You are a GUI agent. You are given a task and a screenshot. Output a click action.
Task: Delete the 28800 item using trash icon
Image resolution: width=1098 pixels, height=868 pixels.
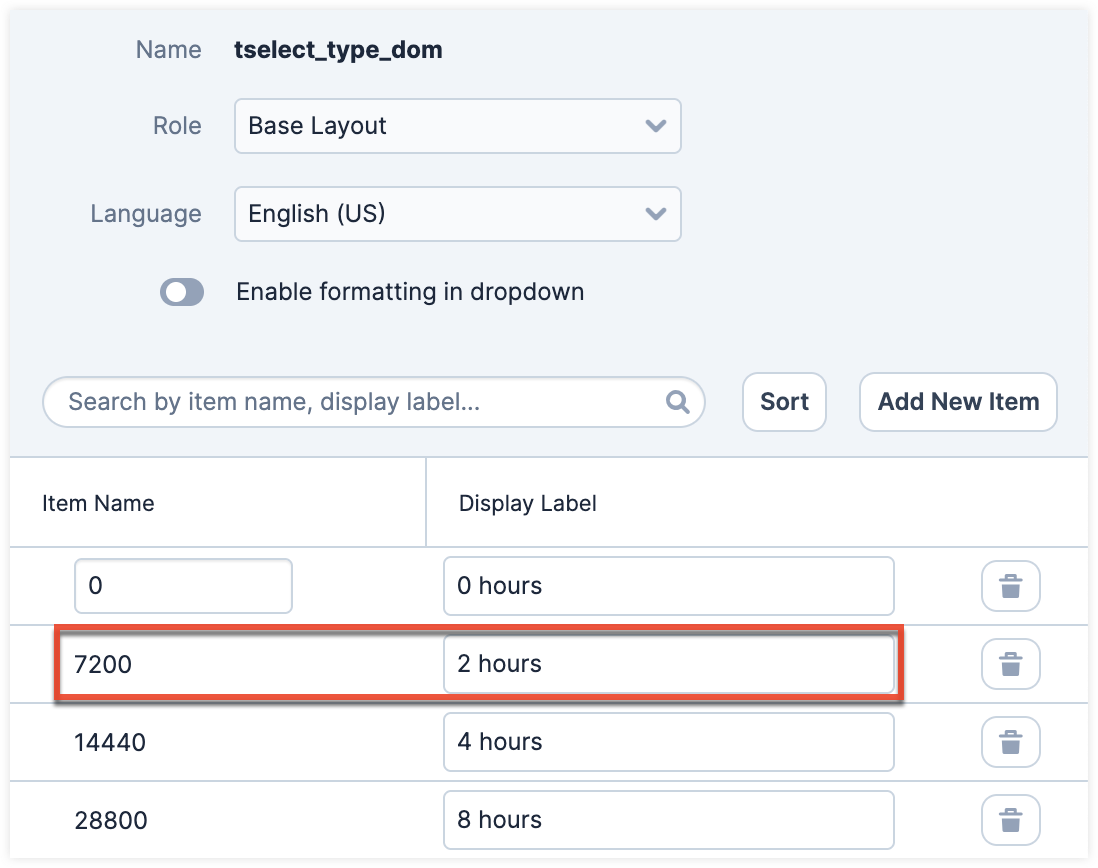coord(1011,820)
